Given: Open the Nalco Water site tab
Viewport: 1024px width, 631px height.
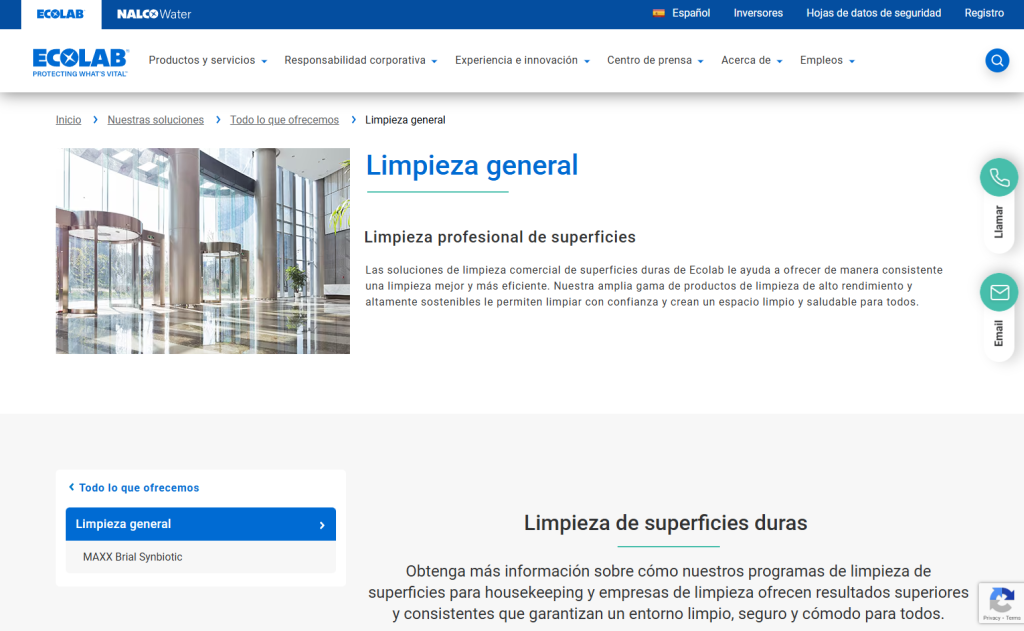Looking at the screenshot, I should coord(153,14).
